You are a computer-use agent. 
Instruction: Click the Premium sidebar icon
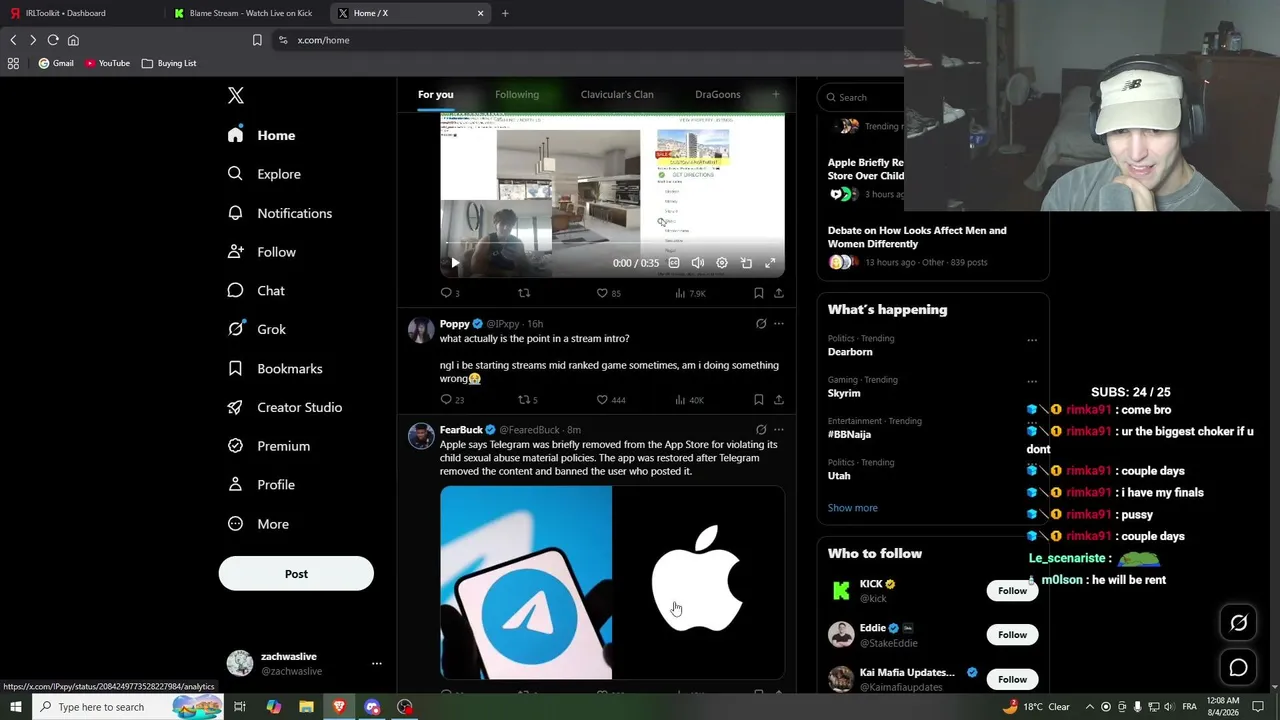pyautogui.click(x=235, y=446)
